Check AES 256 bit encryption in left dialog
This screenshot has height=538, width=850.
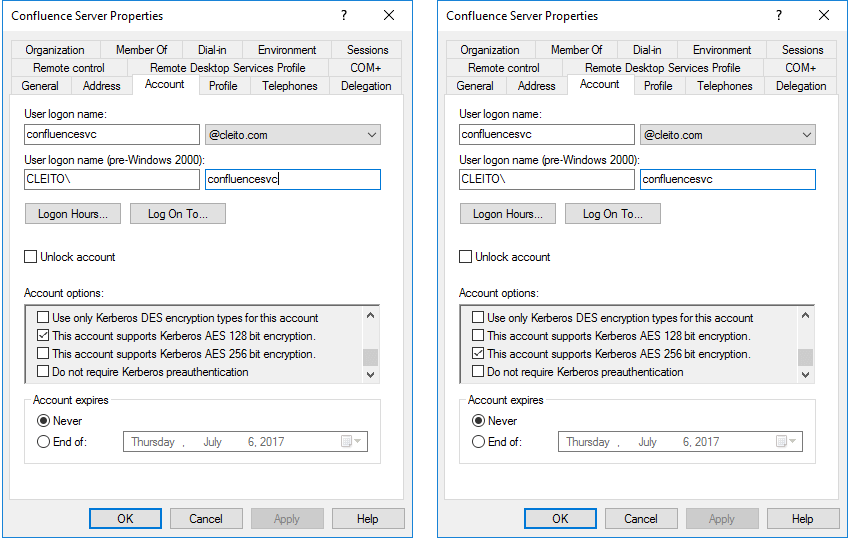(43, 353)
